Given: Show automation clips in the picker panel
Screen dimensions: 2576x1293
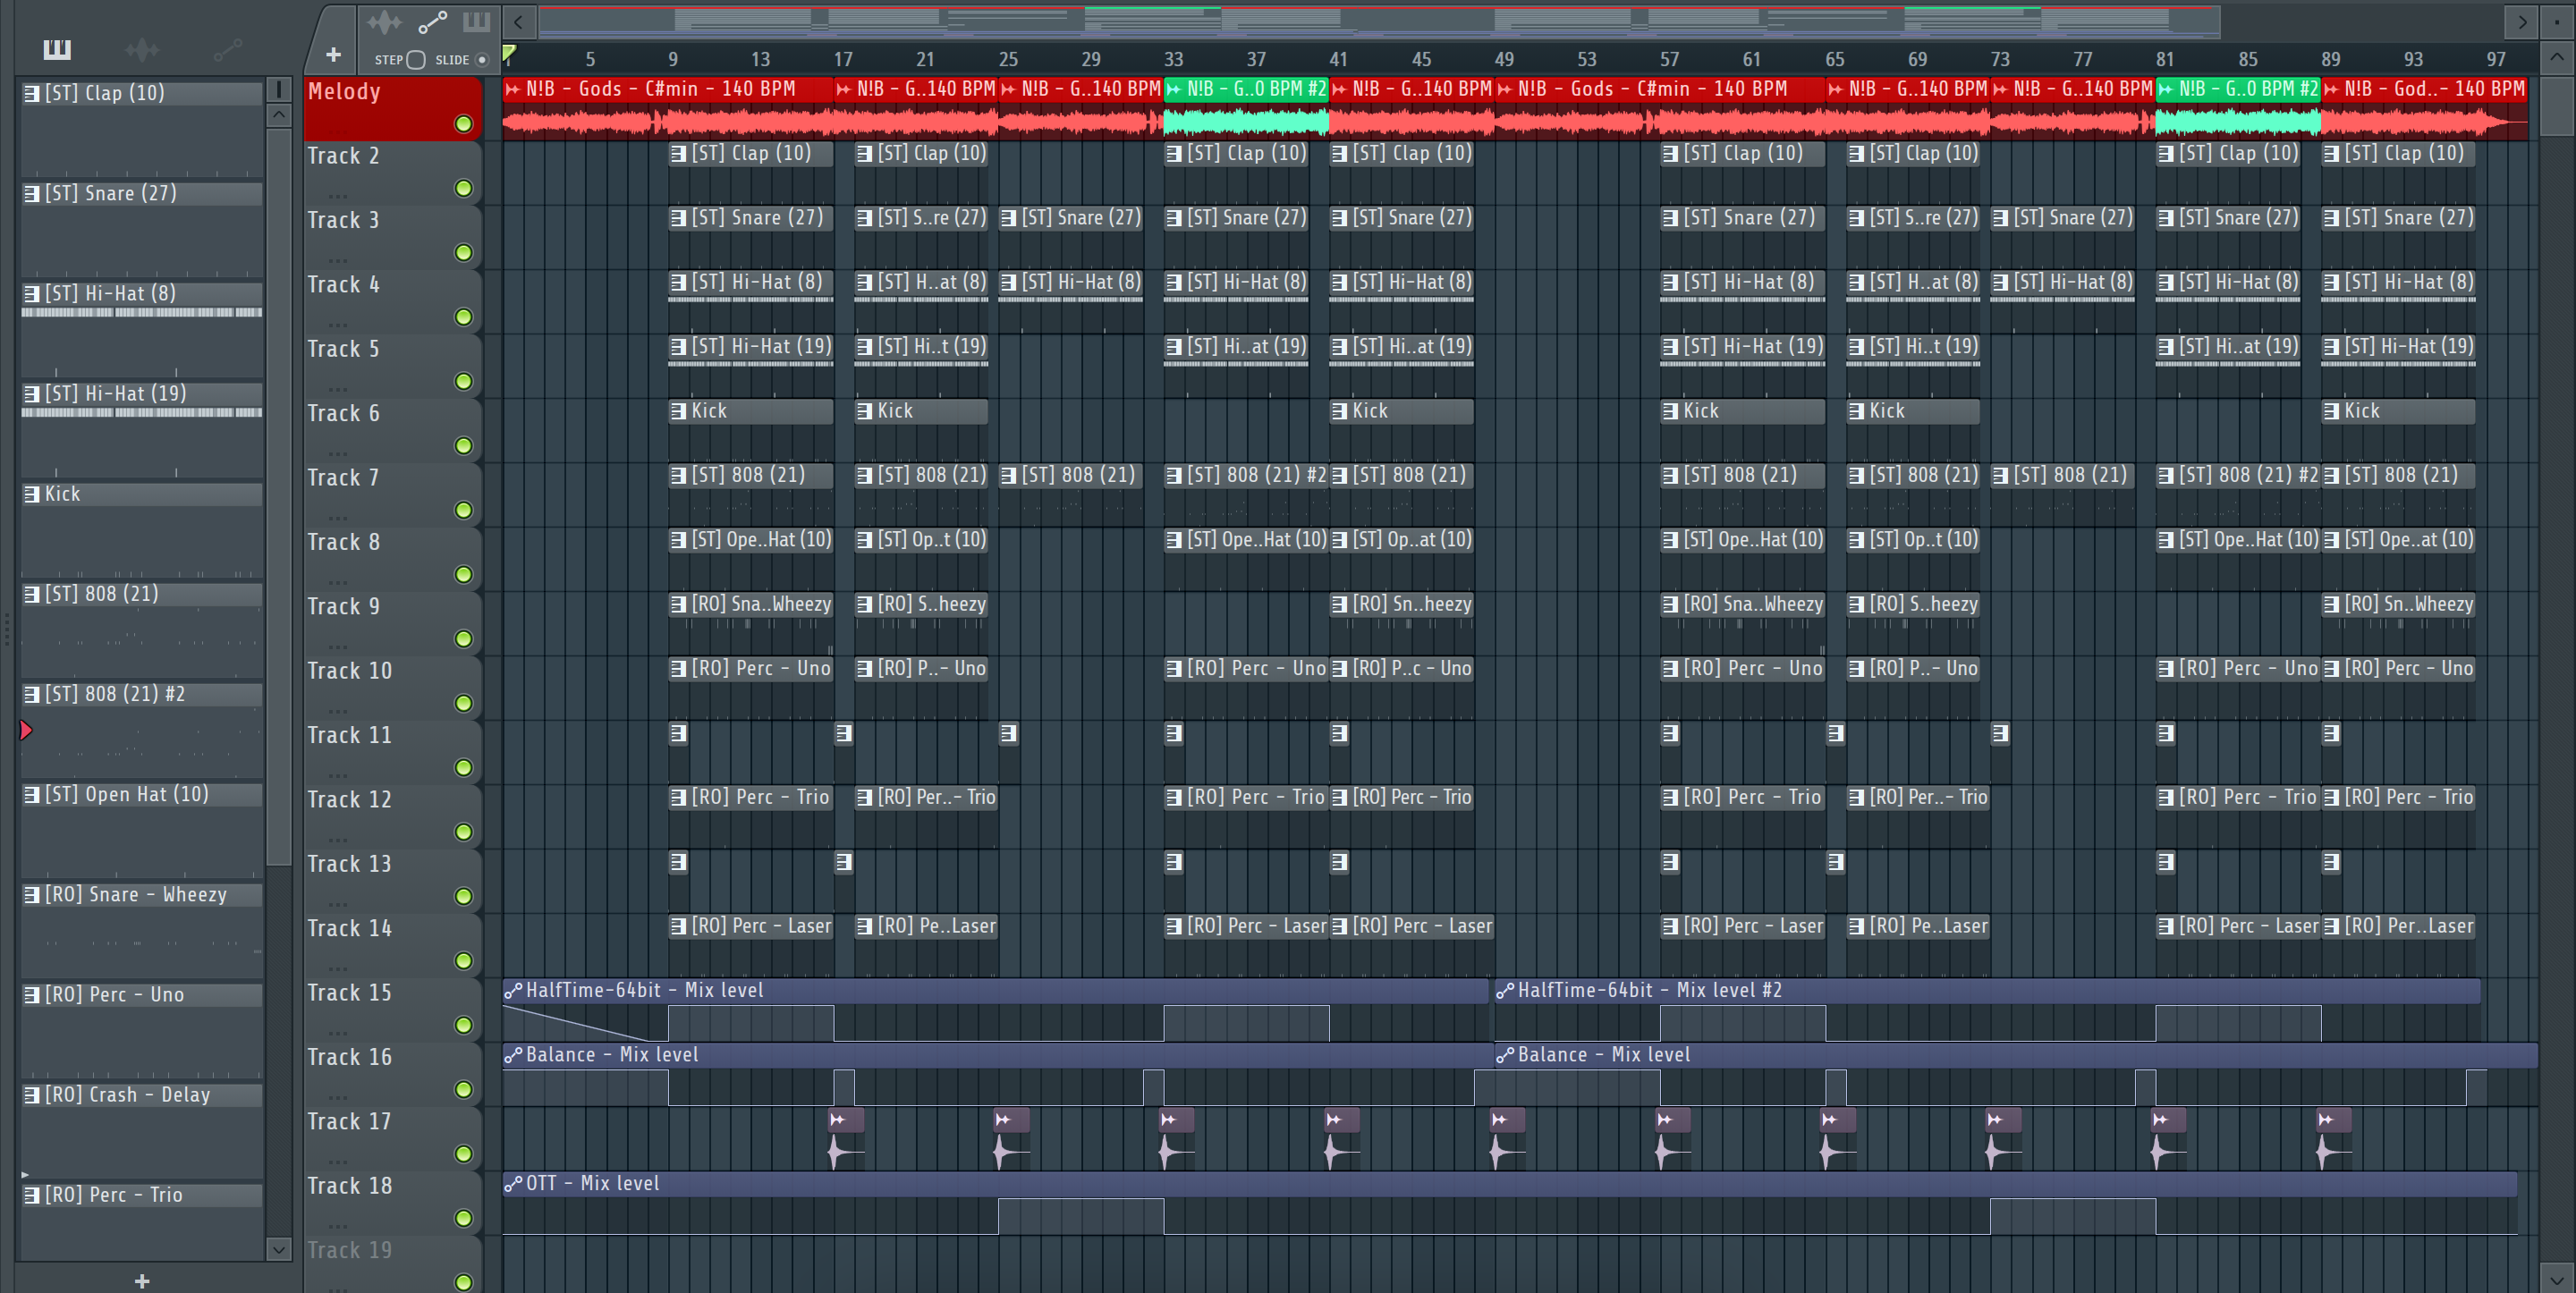Looking at the screenshot, I should [x=227, y=49].
